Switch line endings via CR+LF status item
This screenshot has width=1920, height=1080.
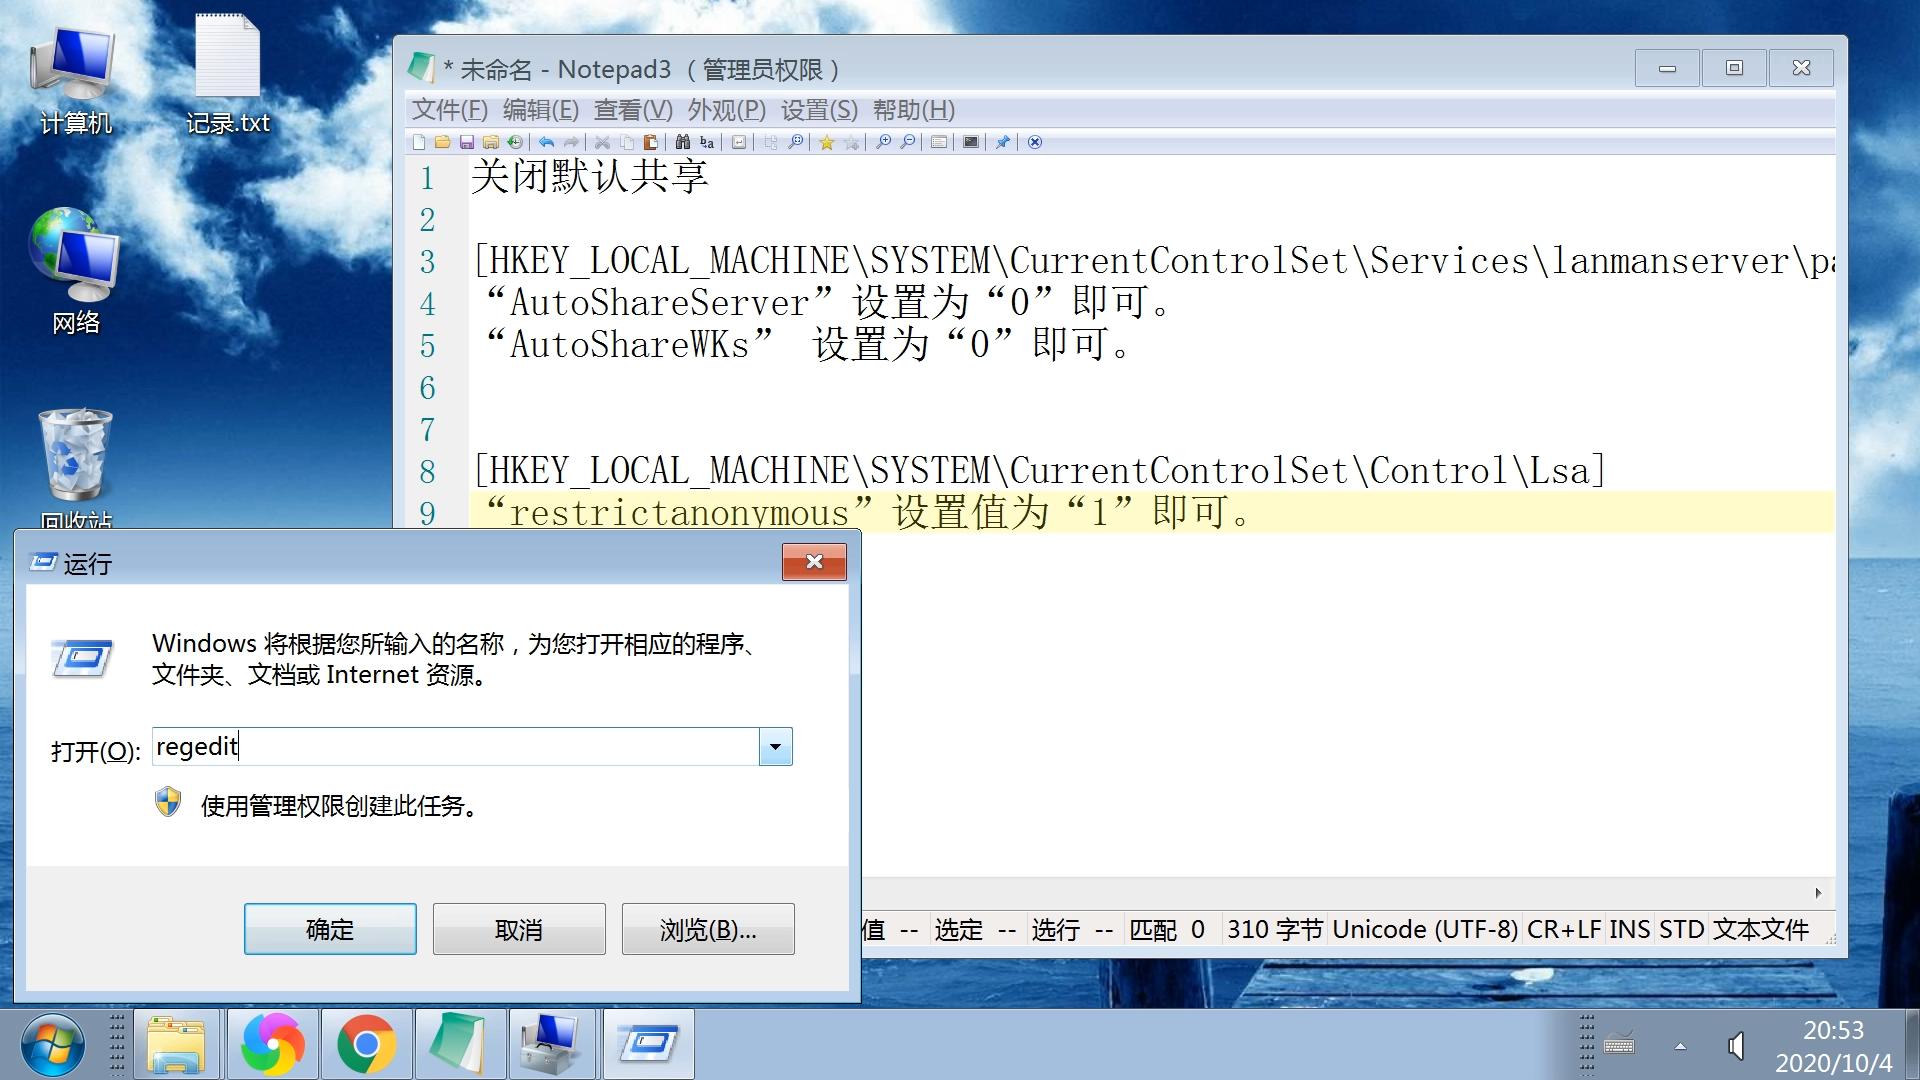[1565, 929]
